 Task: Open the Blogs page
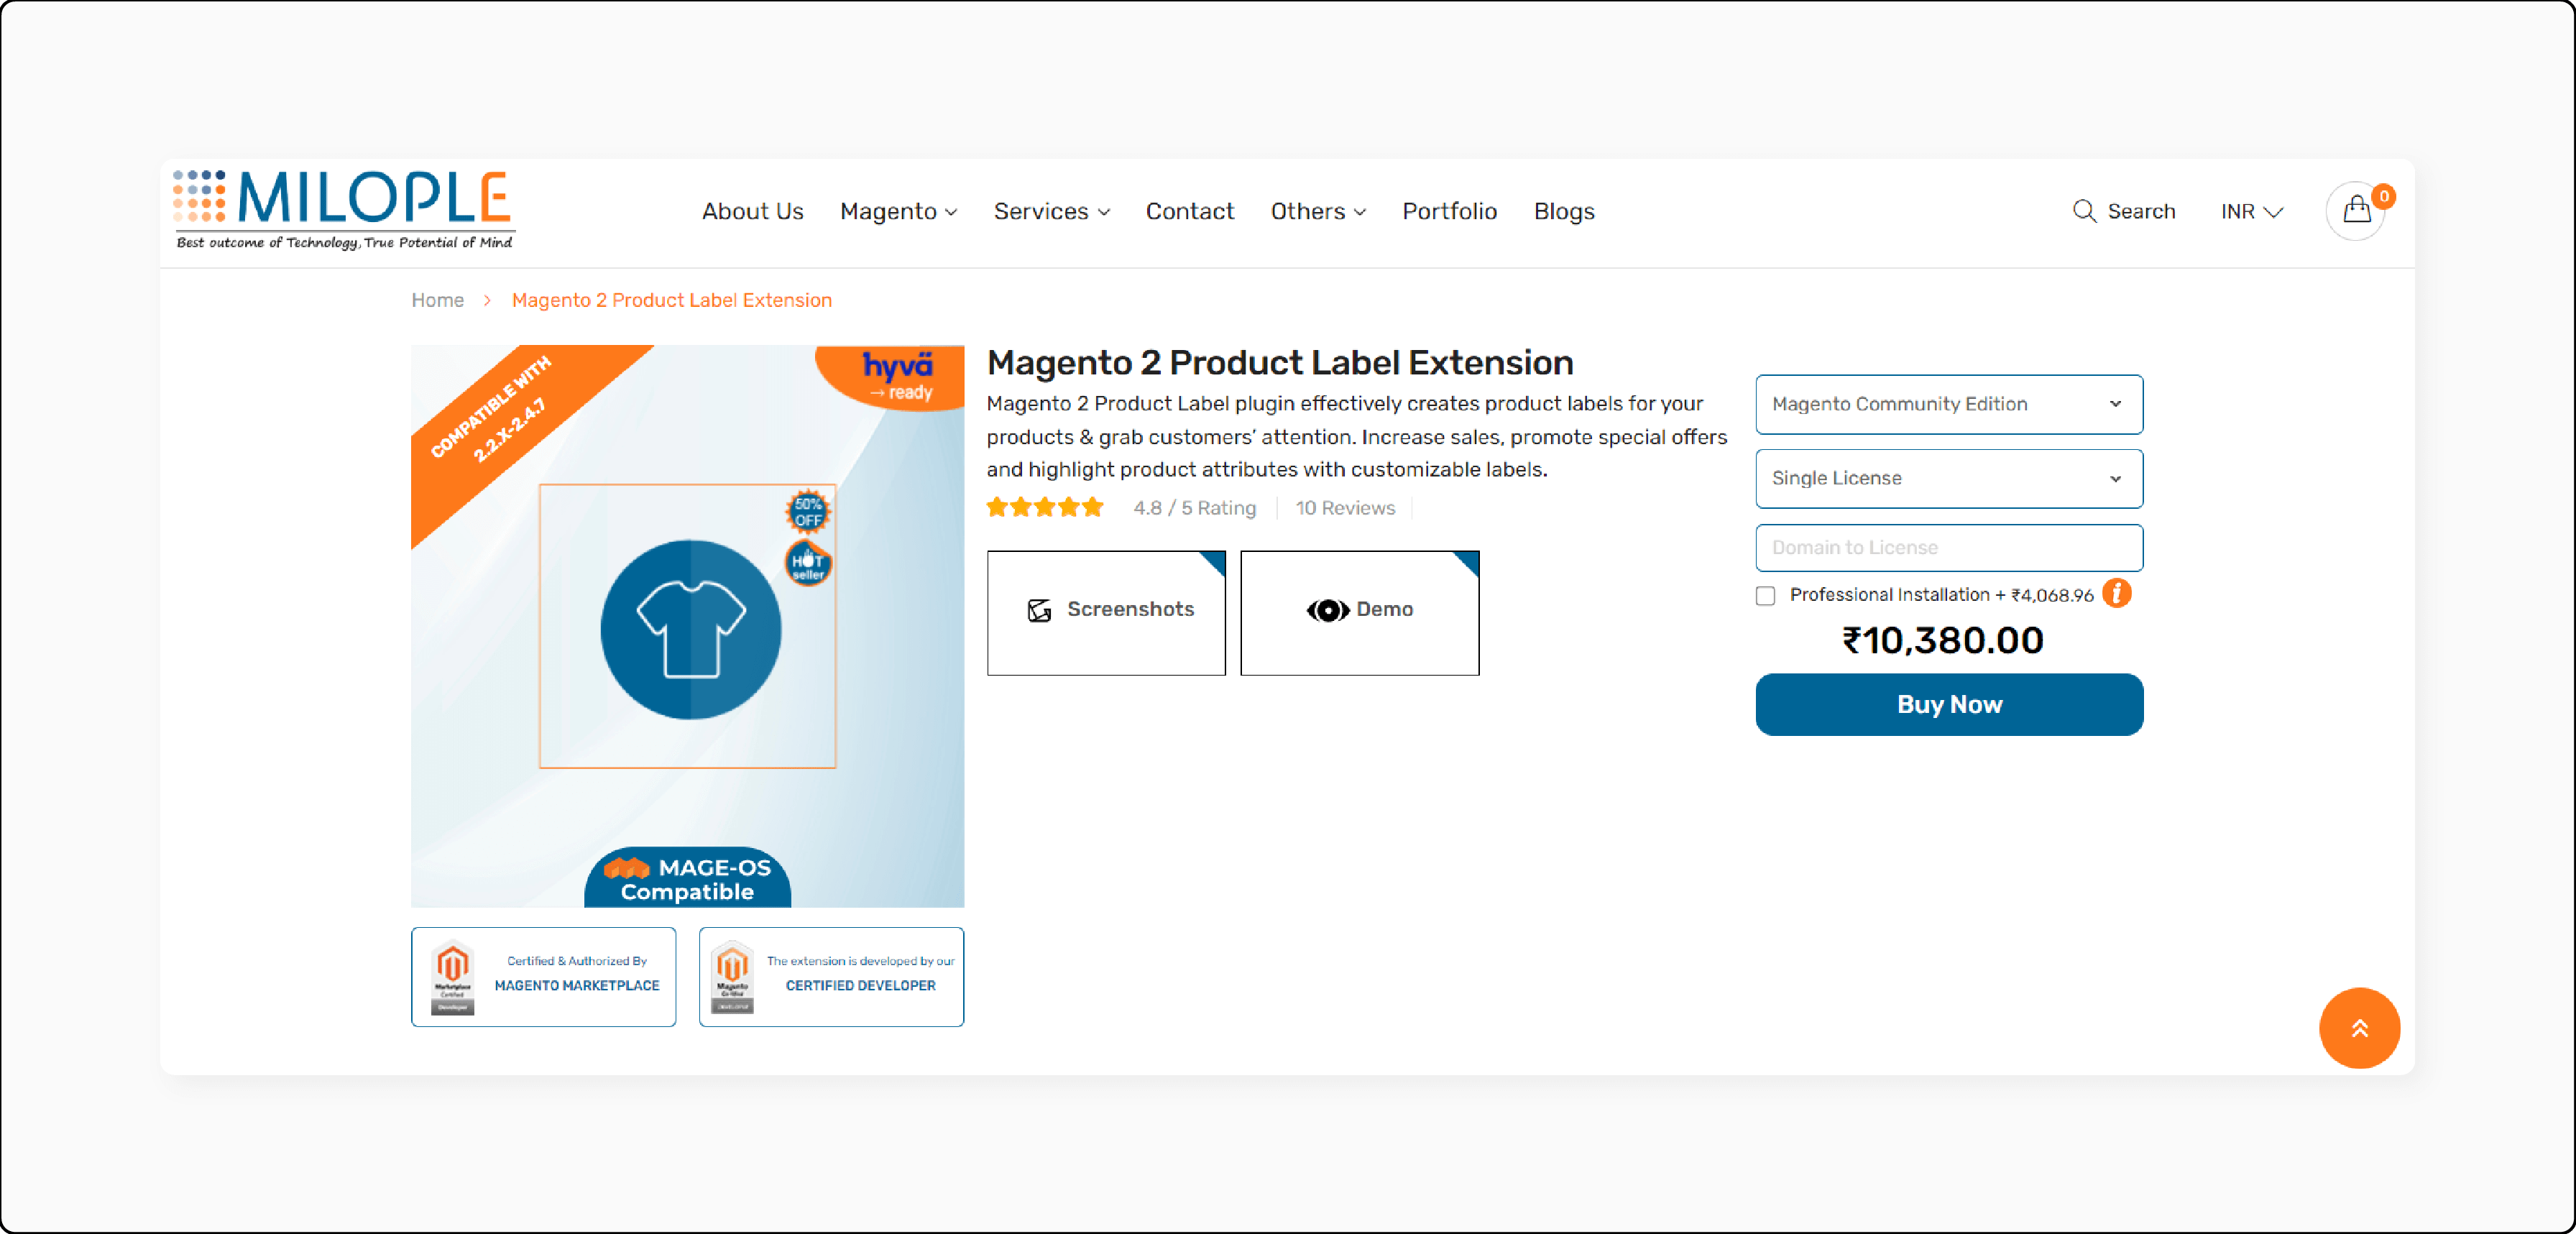pyautogui.click(x=1564, y=211)
